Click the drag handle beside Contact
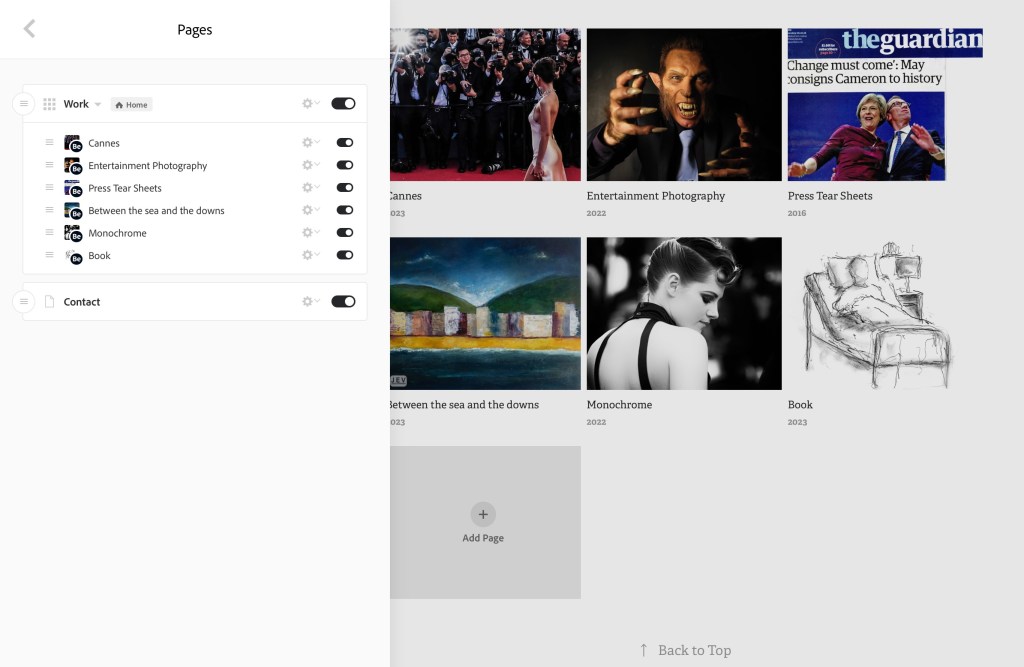 point(24,302)
